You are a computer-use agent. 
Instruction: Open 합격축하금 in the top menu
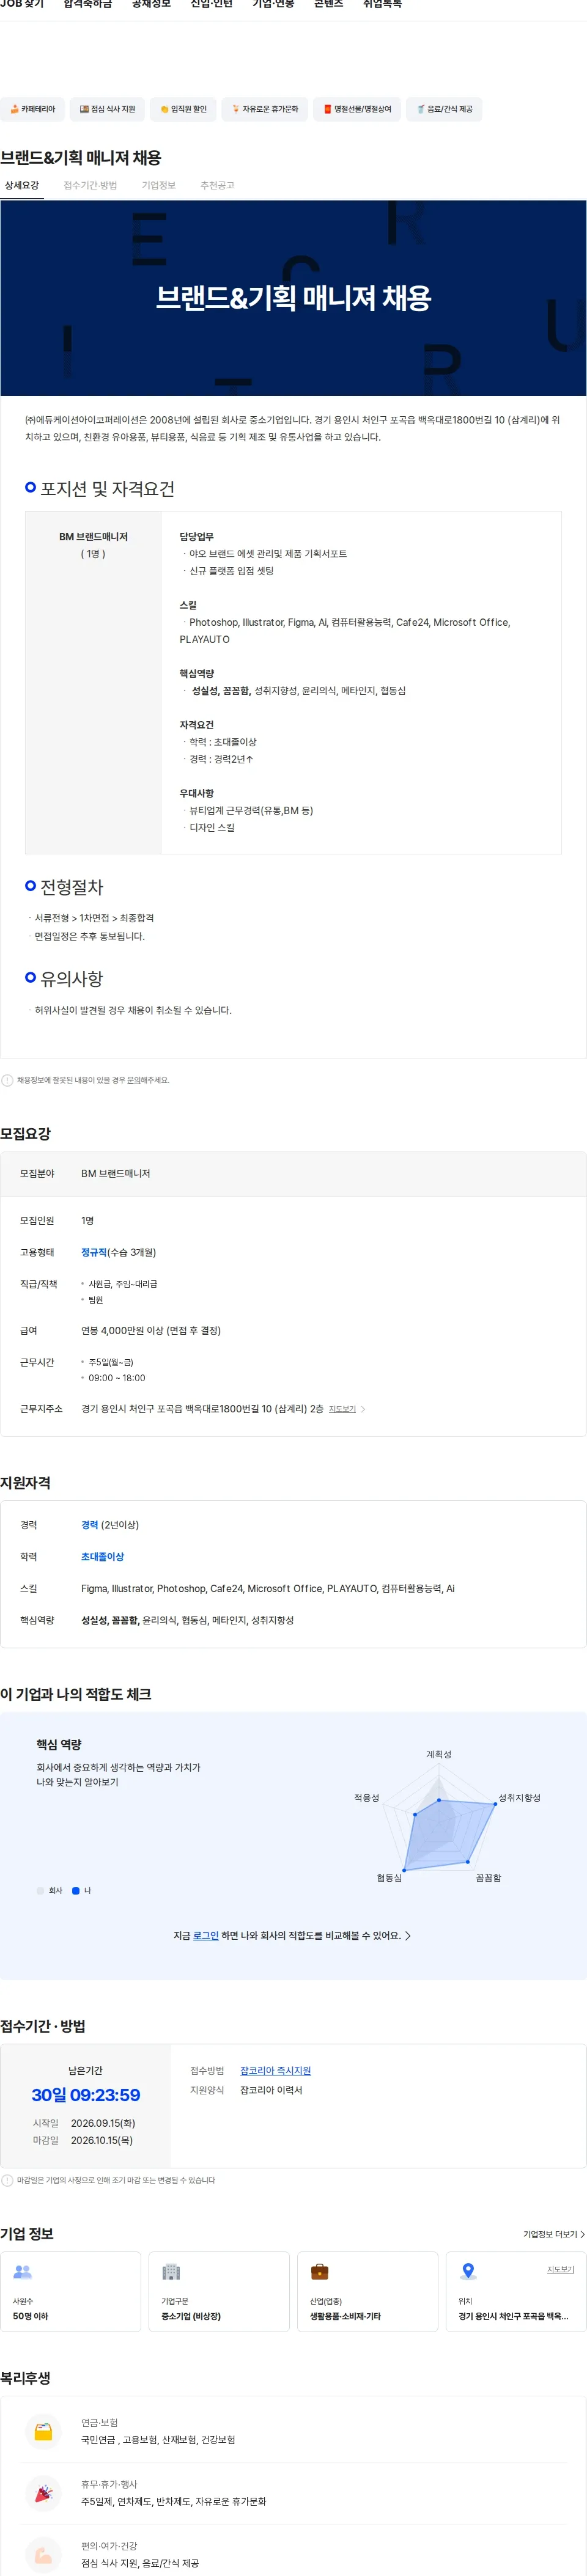pyautogui.click(x=88, y=5)
